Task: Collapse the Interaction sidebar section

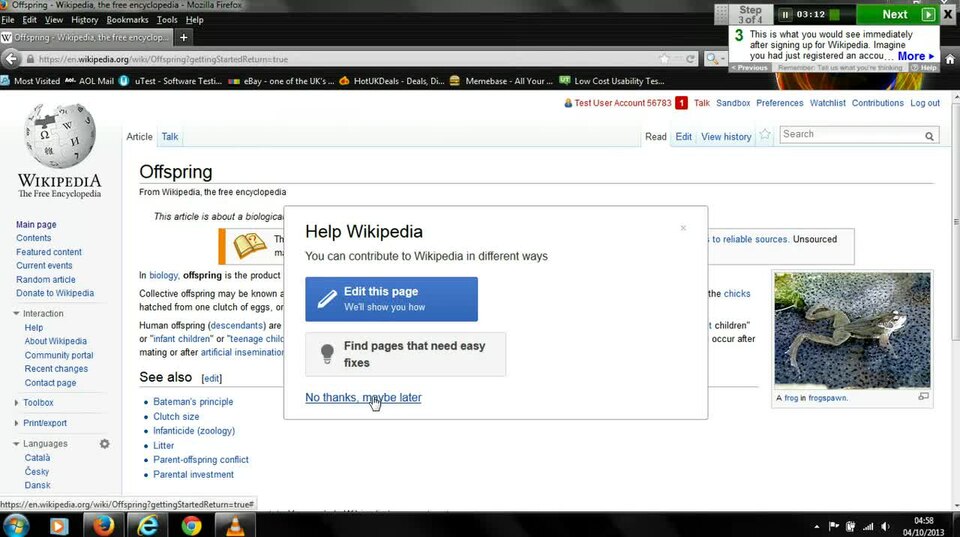Action: (16, 314)
